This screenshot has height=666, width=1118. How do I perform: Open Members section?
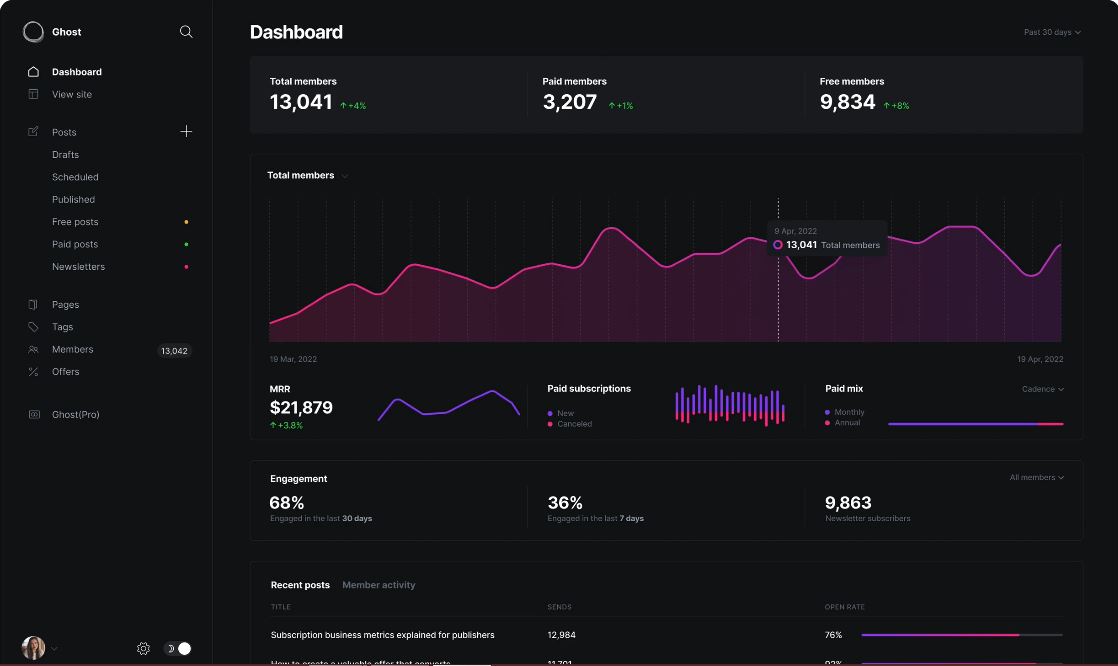73,349
